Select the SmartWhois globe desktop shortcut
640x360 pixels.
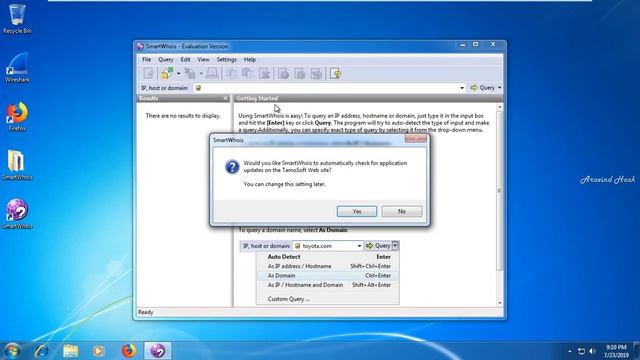tap(17, 214)
